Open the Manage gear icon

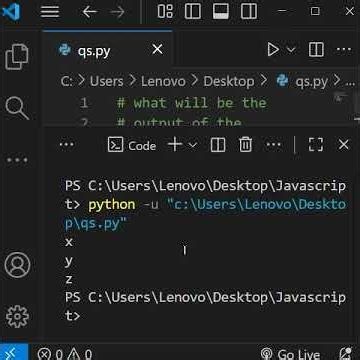17,316
